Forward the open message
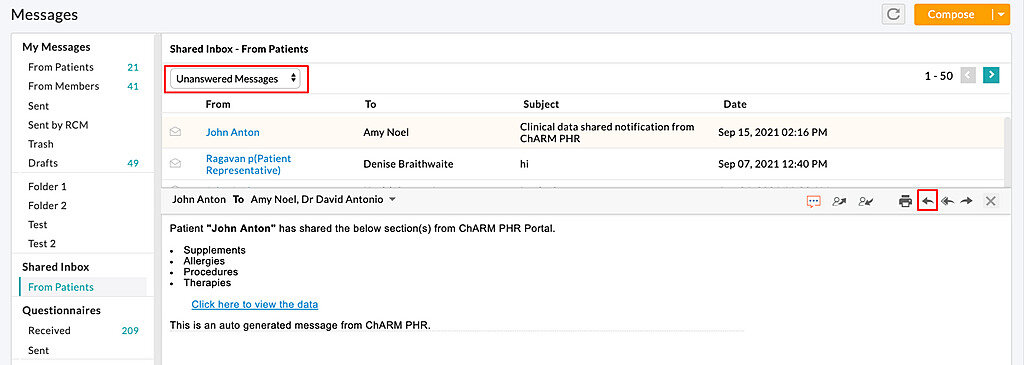The height and width of the screenshot is (365, 1024). coord(967,201)
